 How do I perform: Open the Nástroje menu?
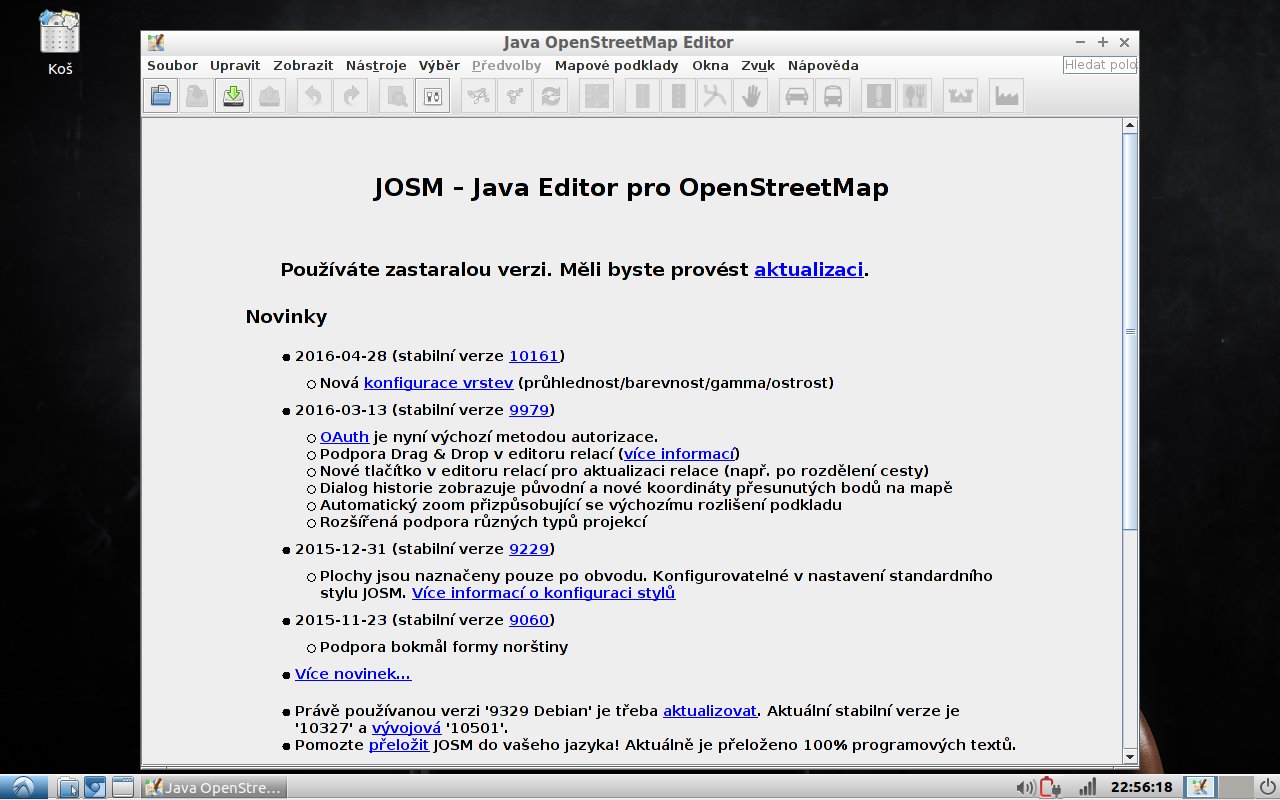tap(376, 65)
